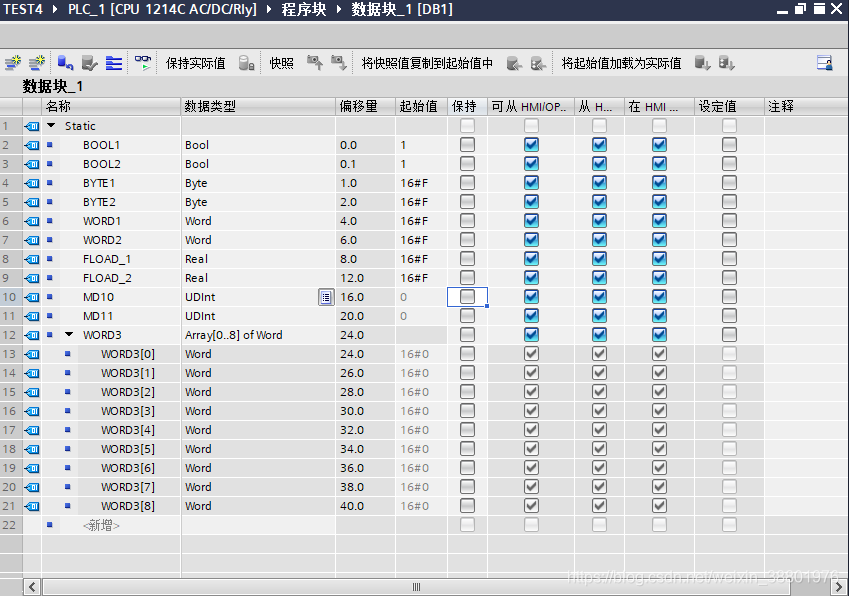Click the horizontal scrollbar left arrow
Viewport: 849px width, 596px height.
tap(32, 587)
